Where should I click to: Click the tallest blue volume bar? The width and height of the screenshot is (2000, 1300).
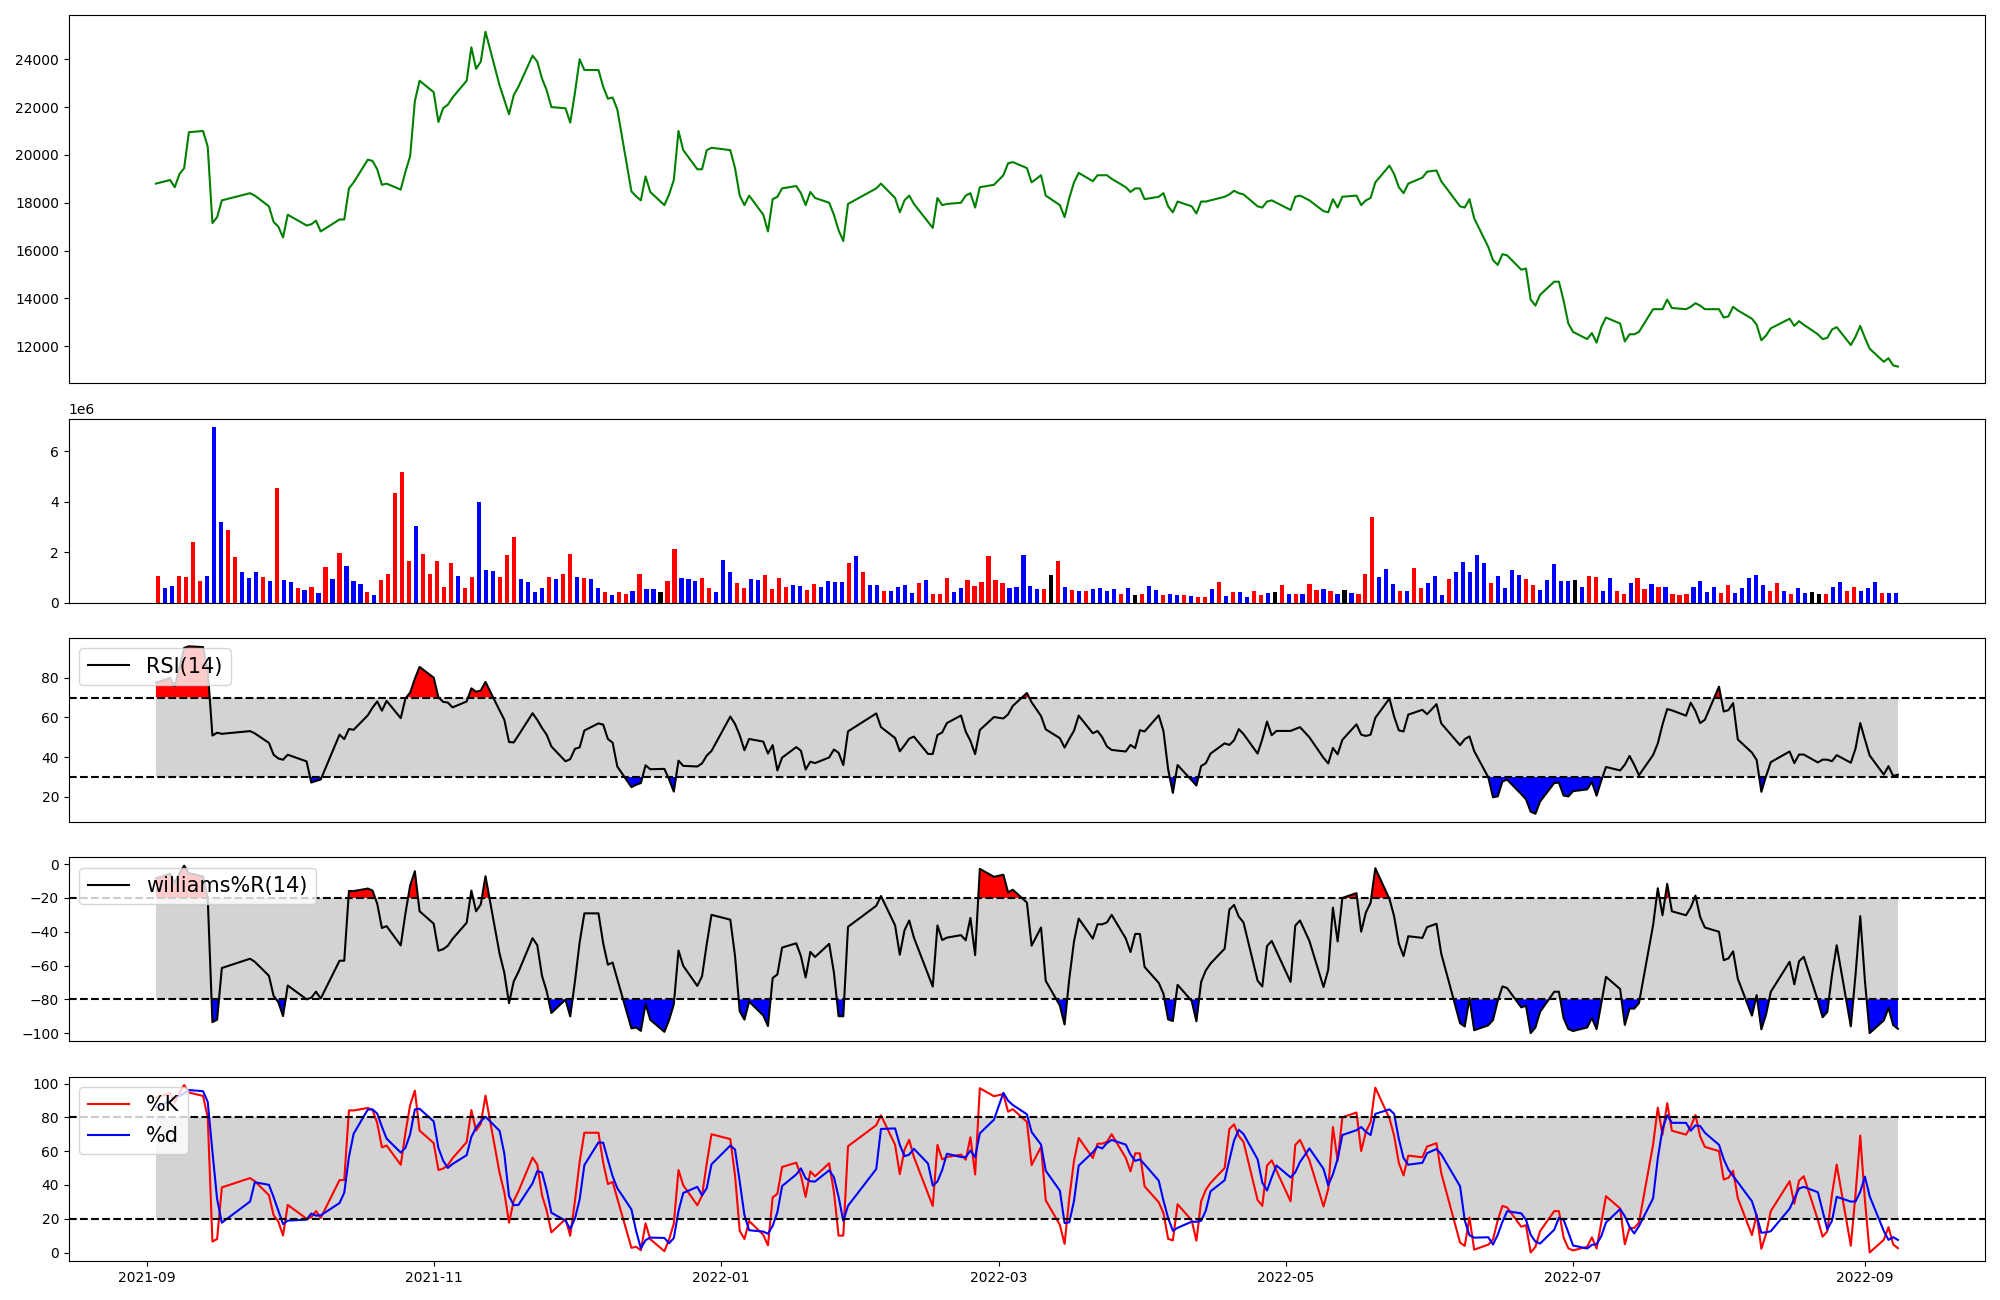click(x=214, y=515)
